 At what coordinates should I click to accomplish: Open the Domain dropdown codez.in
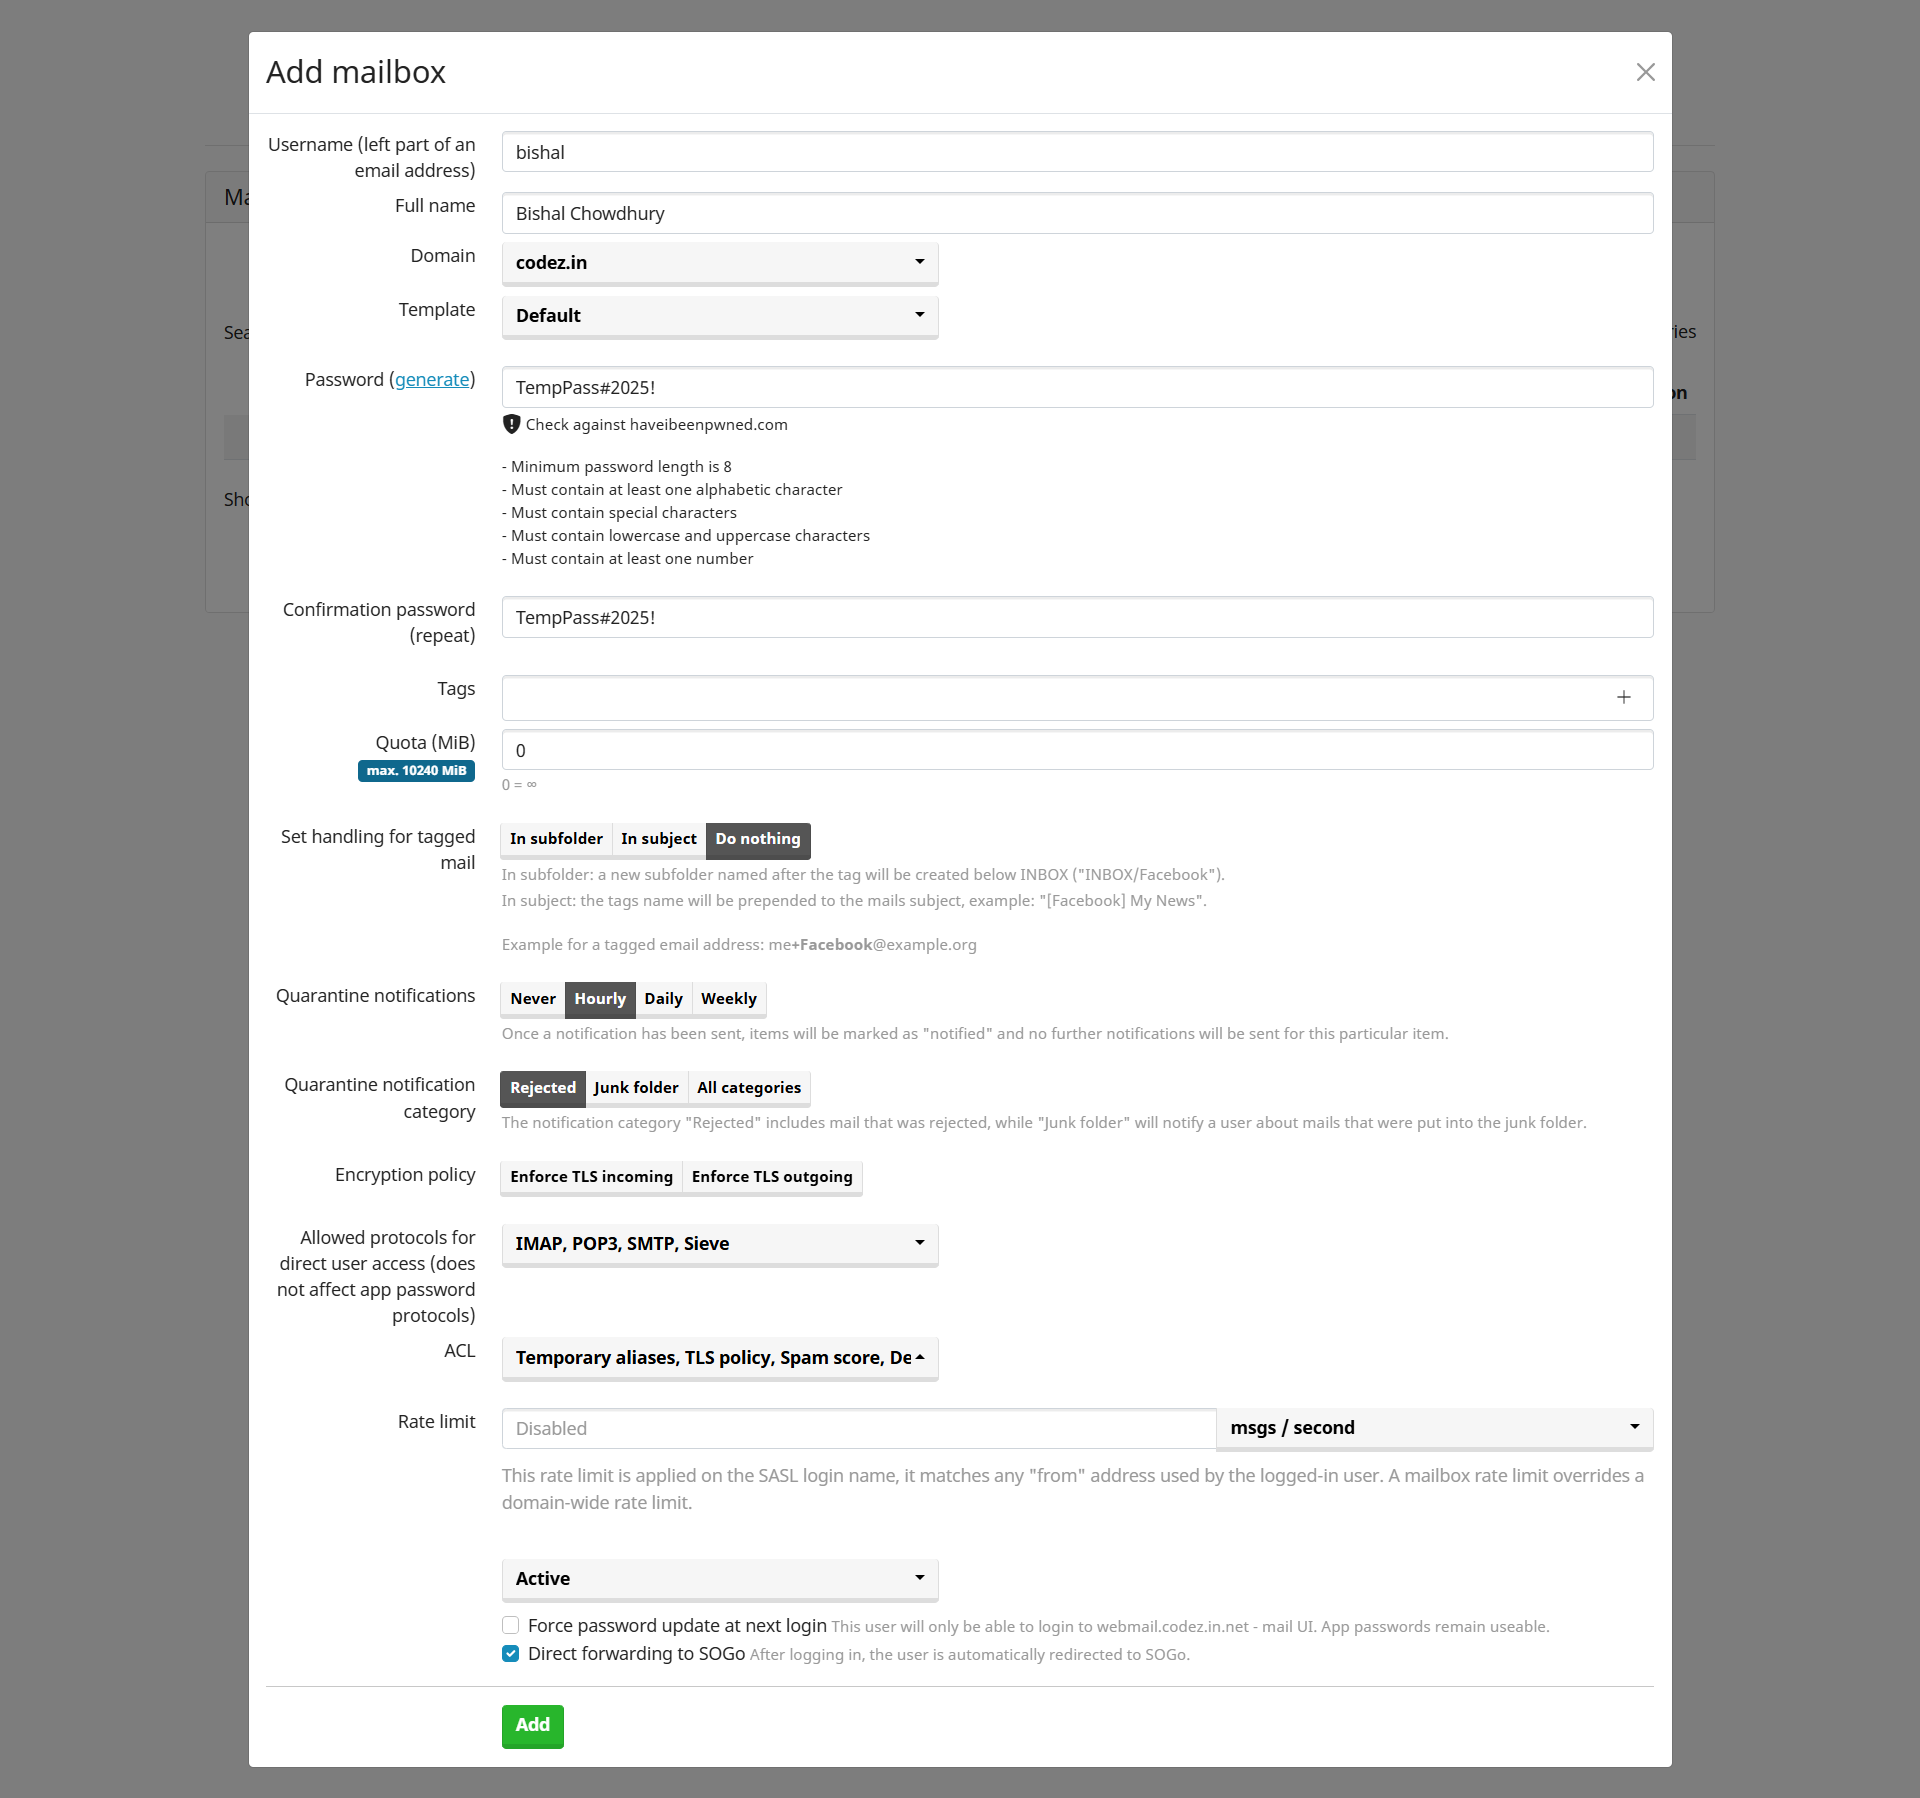(x=719, y=263)
